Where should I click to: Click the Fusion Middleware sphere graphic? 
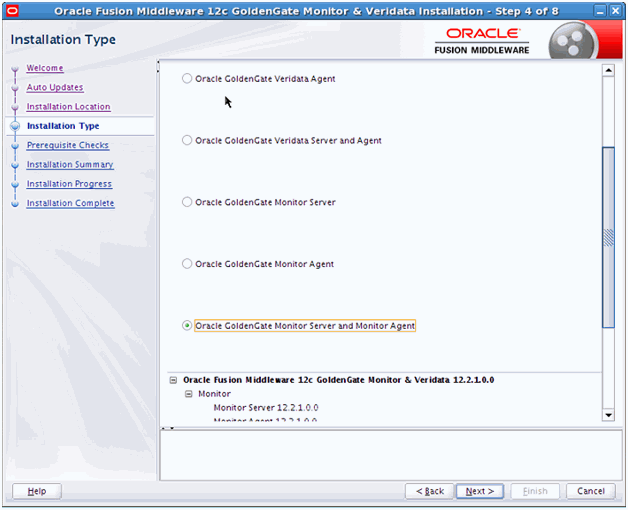tap(572, 40)
